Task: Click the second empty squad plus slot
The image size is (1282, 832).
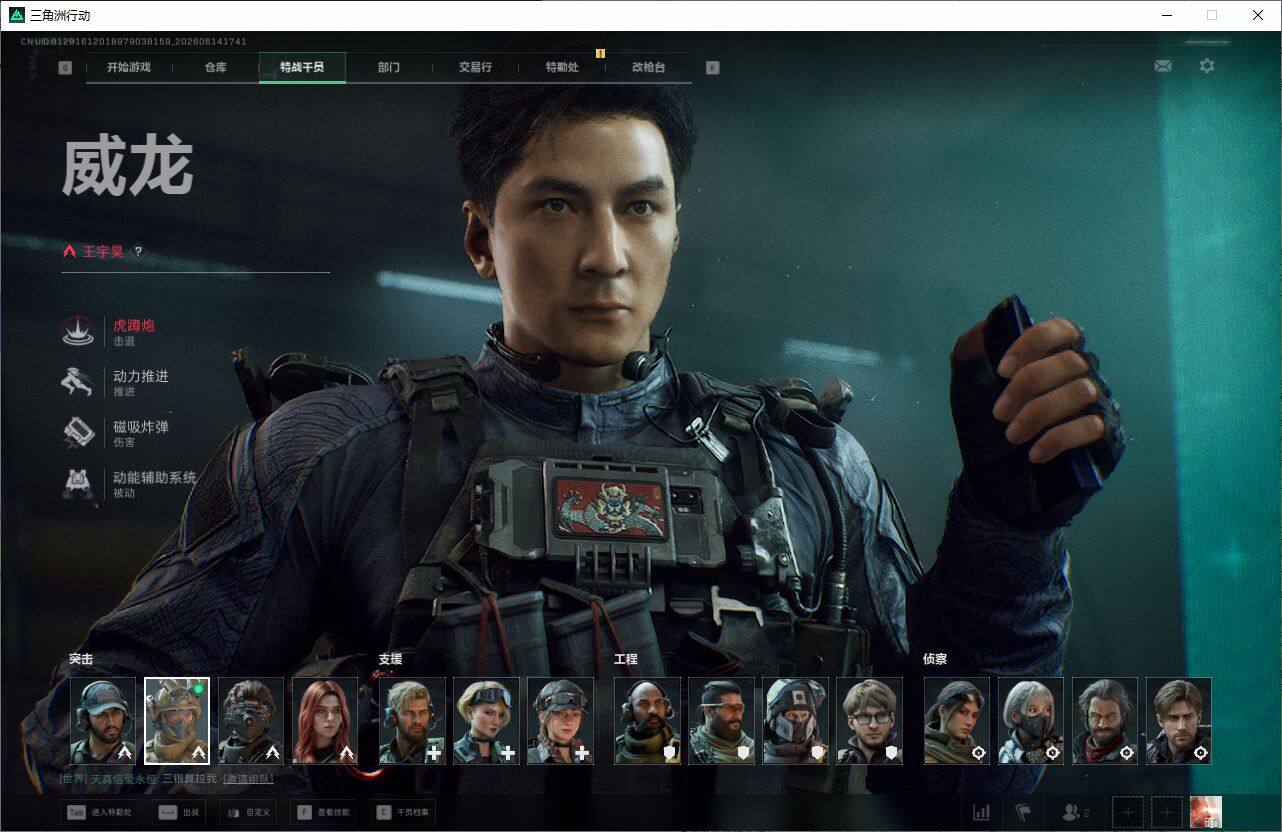Action: tap(1165, 812)
